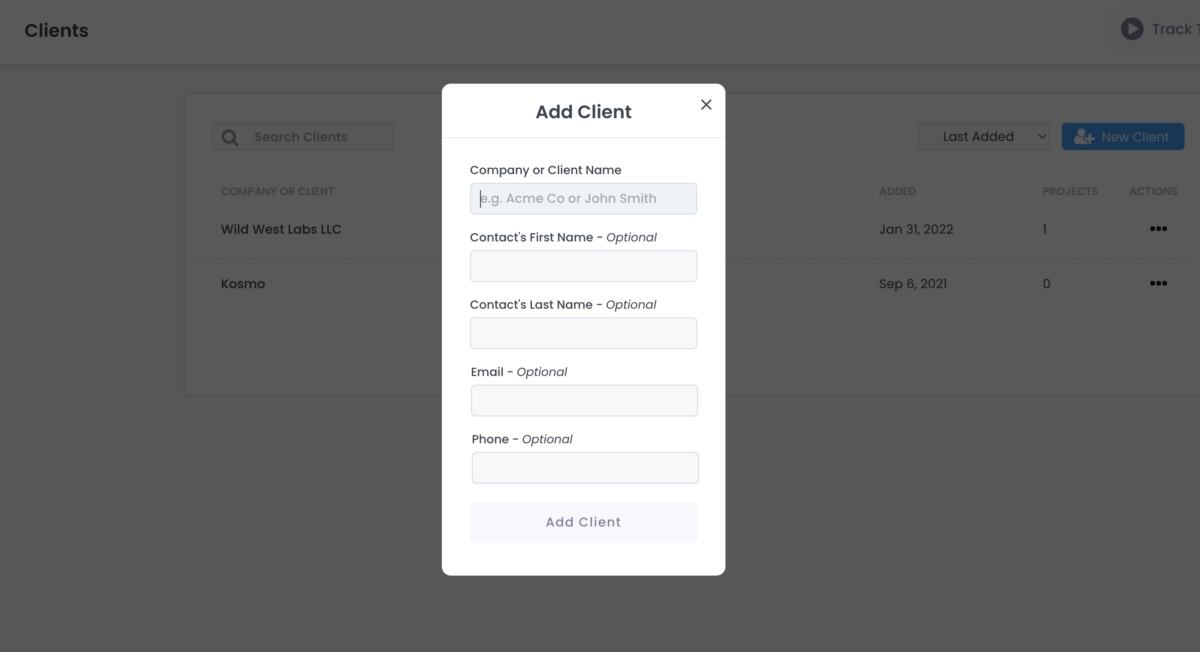Screen dimensions: 1200x652
Task: Select the person-plus icon on New Client button
Action: point(1083,136)
